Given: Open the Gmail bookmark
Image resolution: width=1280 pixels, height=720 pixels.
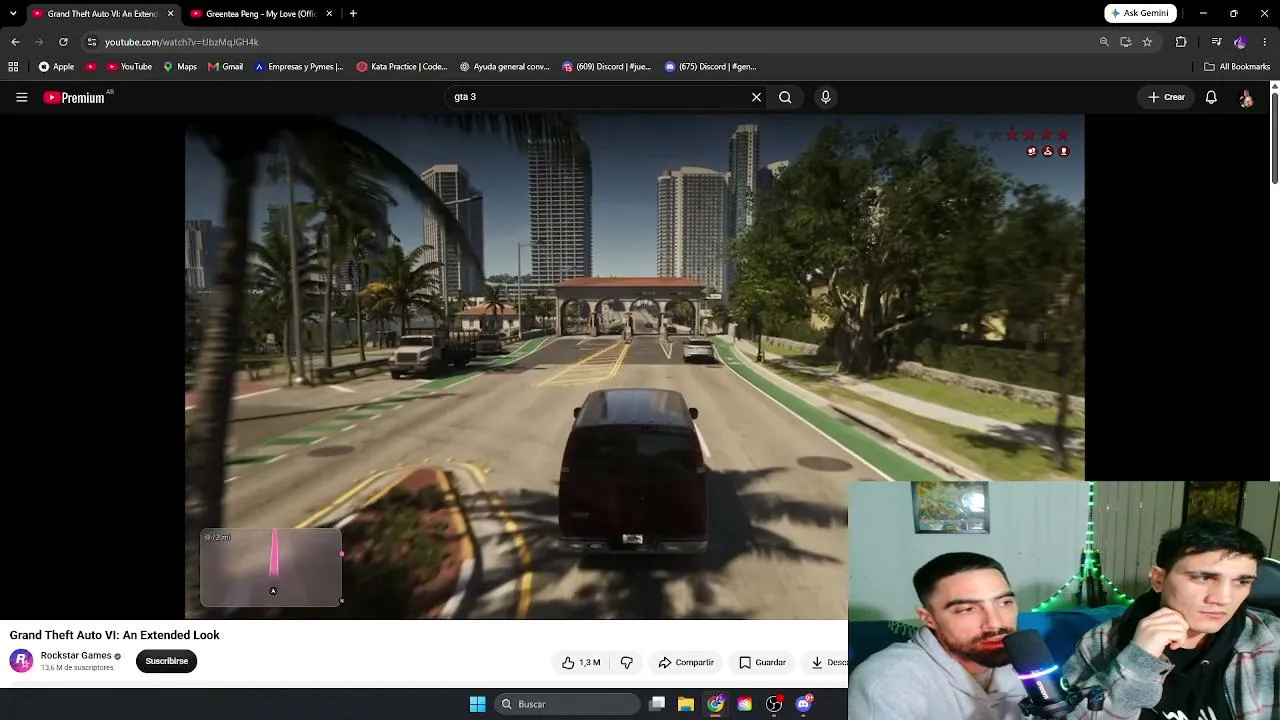Looking at the screenshot, I should pyautogui.click(x=226, y=67).
